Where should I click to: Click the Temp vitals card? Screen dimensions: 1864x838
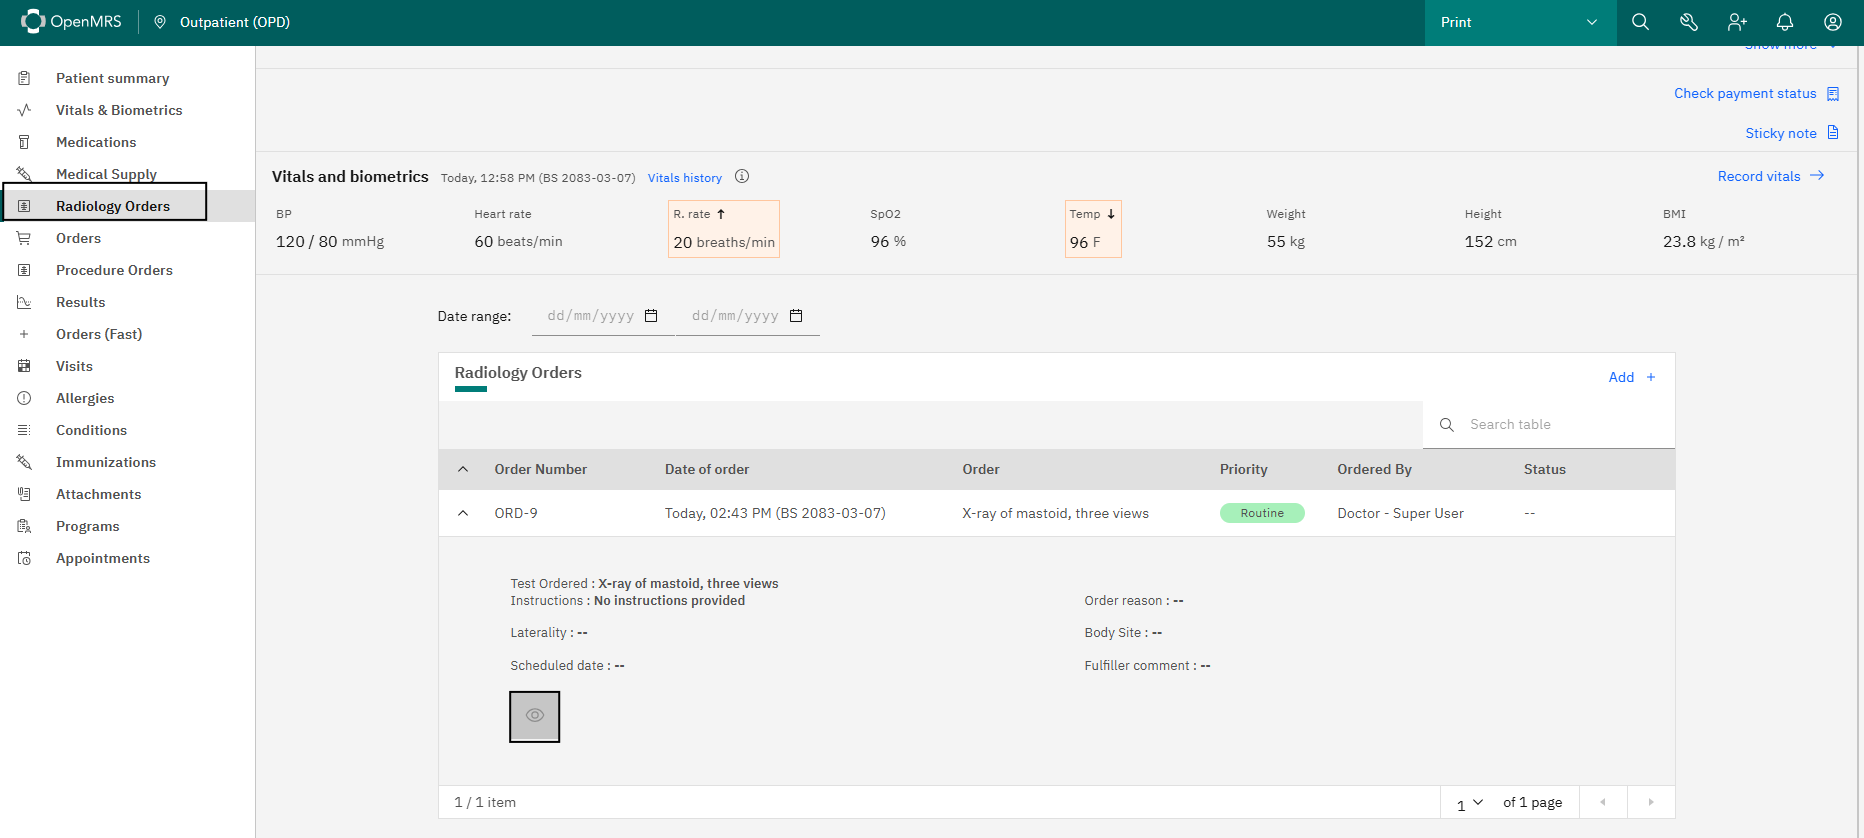pos(1093,229)
